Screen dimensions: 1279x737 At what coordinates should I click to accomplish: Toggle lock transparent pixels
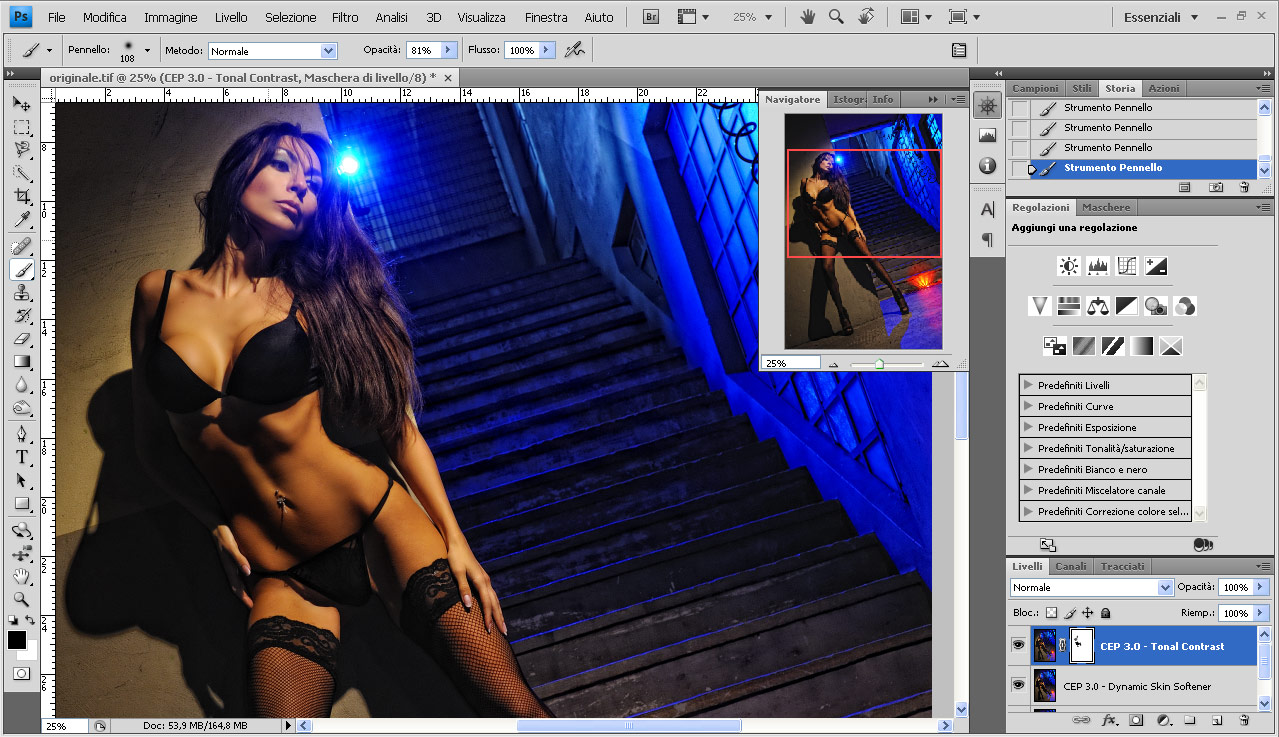click(x=1052, y=612)
